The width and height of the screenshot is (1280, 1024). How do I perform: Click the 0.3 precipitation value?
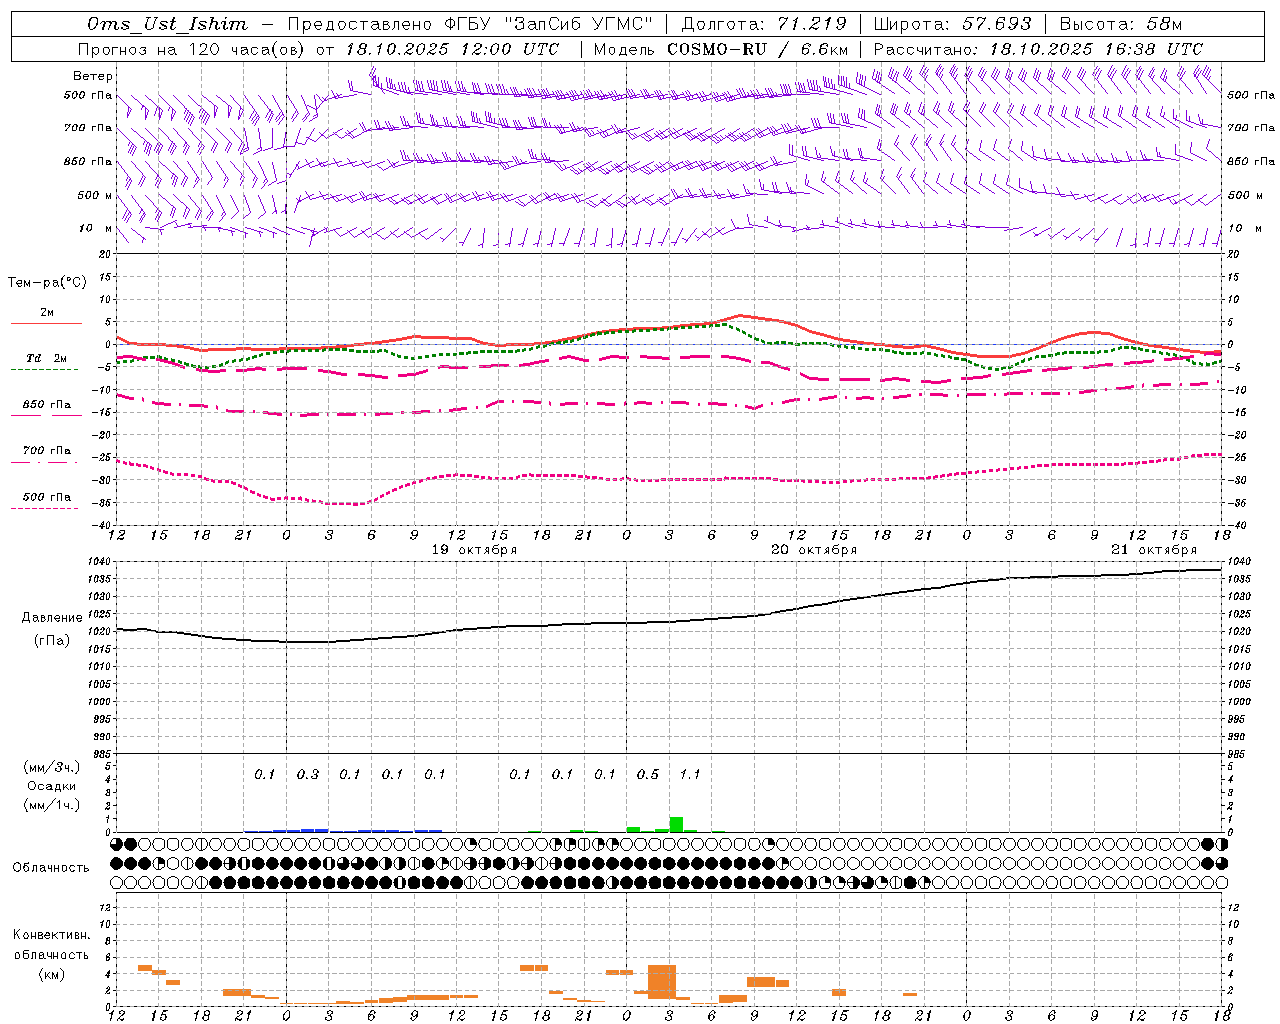pos(307,775)
